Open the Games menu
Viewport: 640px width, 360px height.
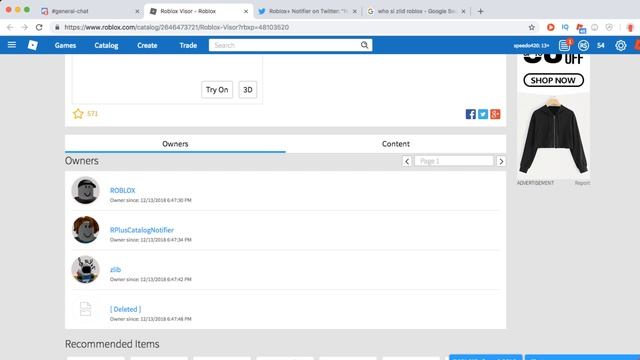pyautogui.click(x=65, y=45)
